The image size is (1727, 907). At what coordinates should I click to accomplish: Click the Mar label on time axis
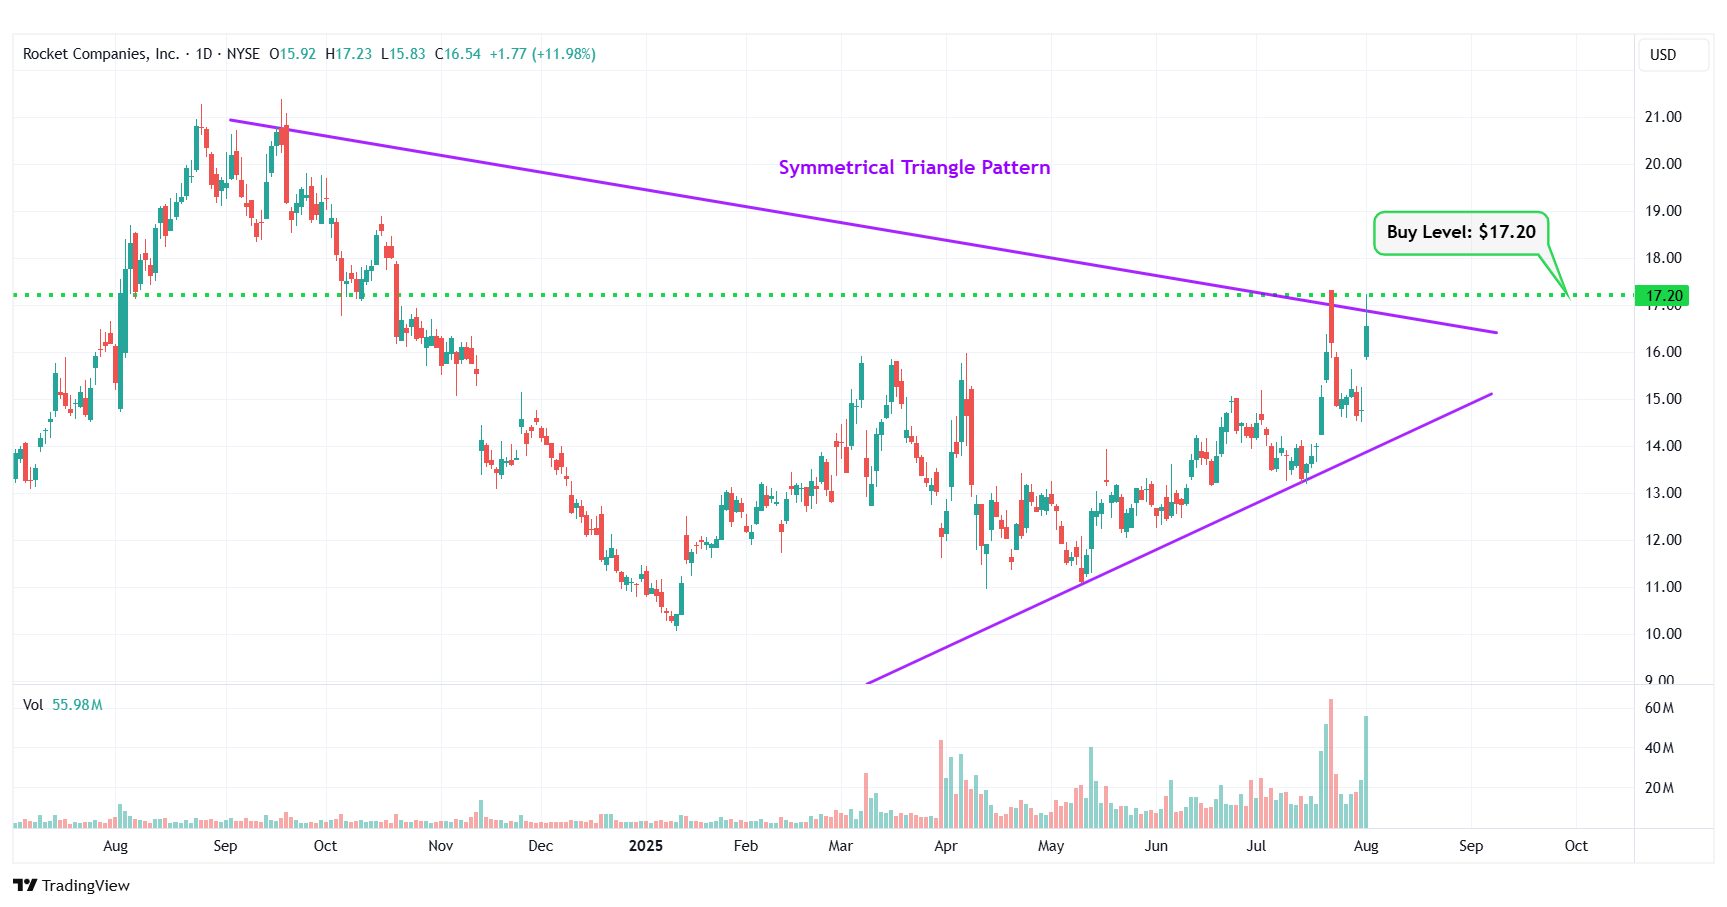841,846
